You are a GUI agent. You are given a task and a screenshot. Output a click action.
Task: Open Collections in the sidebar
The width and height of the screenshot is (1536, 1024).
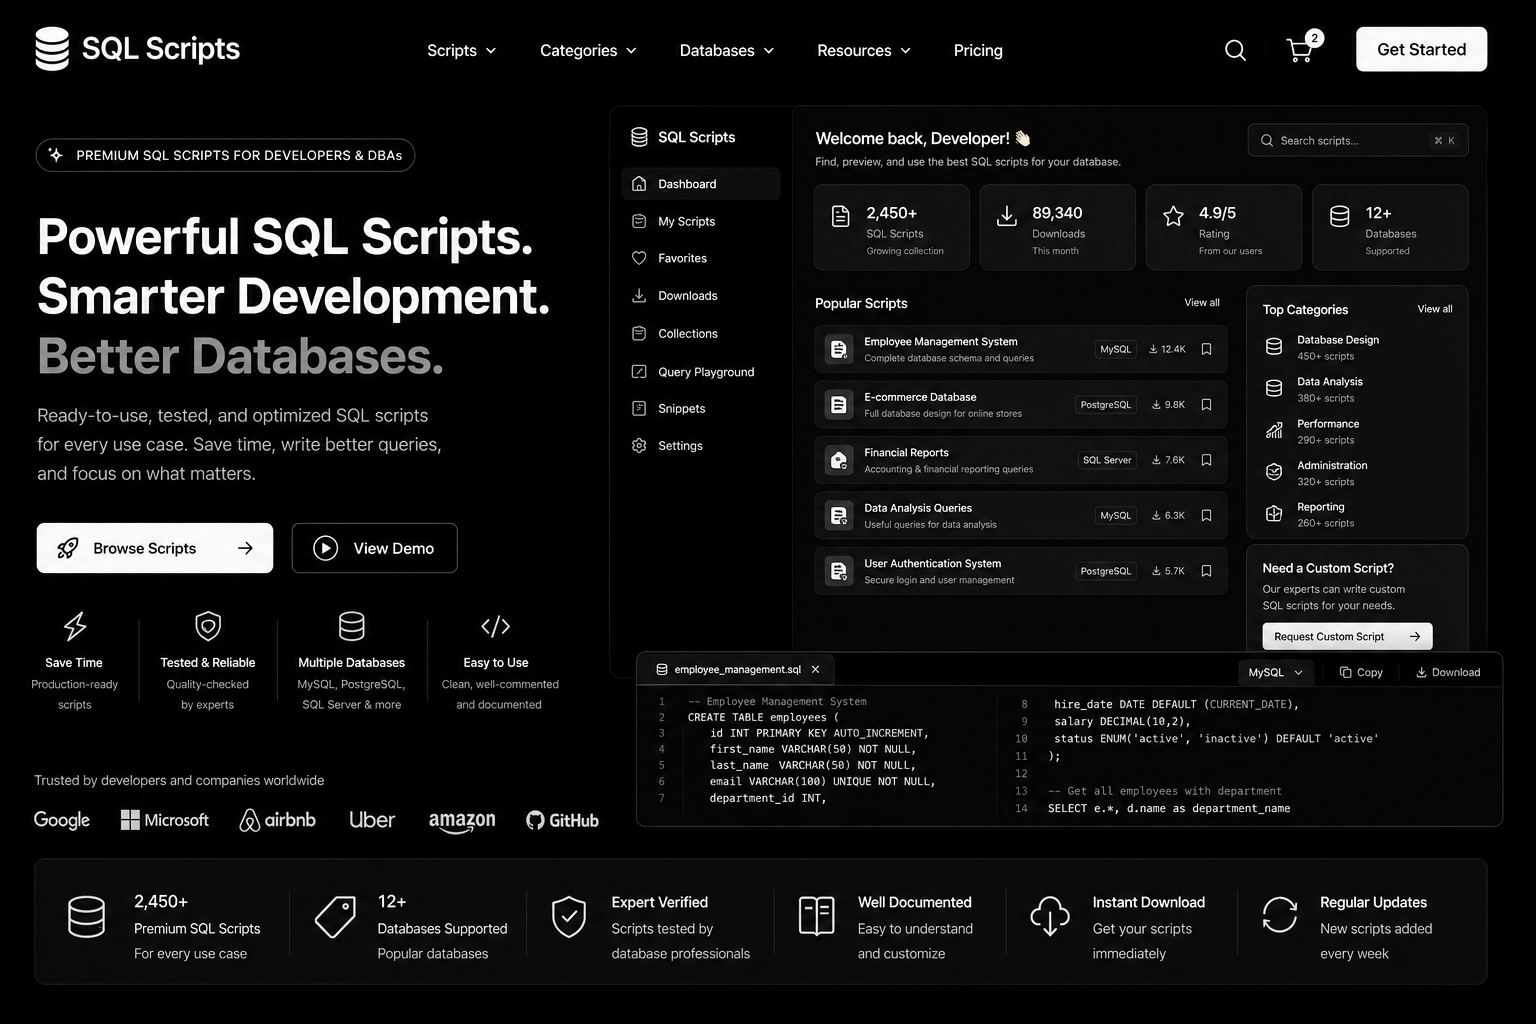click(701, 334)
